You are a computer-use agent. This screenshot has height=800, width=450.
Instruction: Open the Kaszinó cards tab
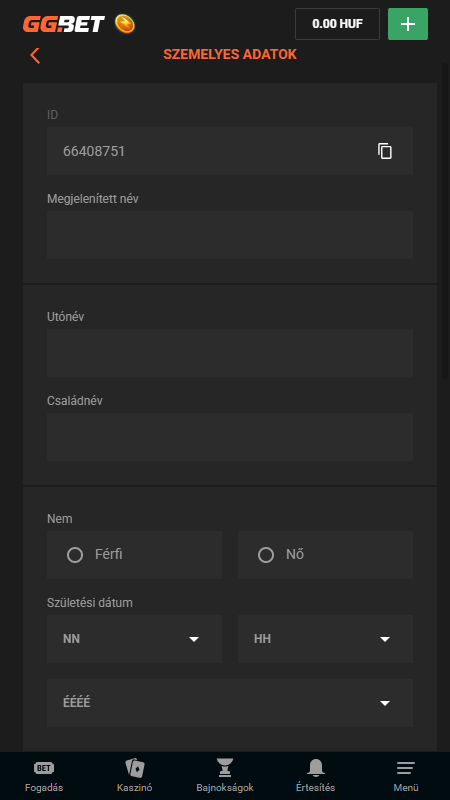tap(135, 776)
